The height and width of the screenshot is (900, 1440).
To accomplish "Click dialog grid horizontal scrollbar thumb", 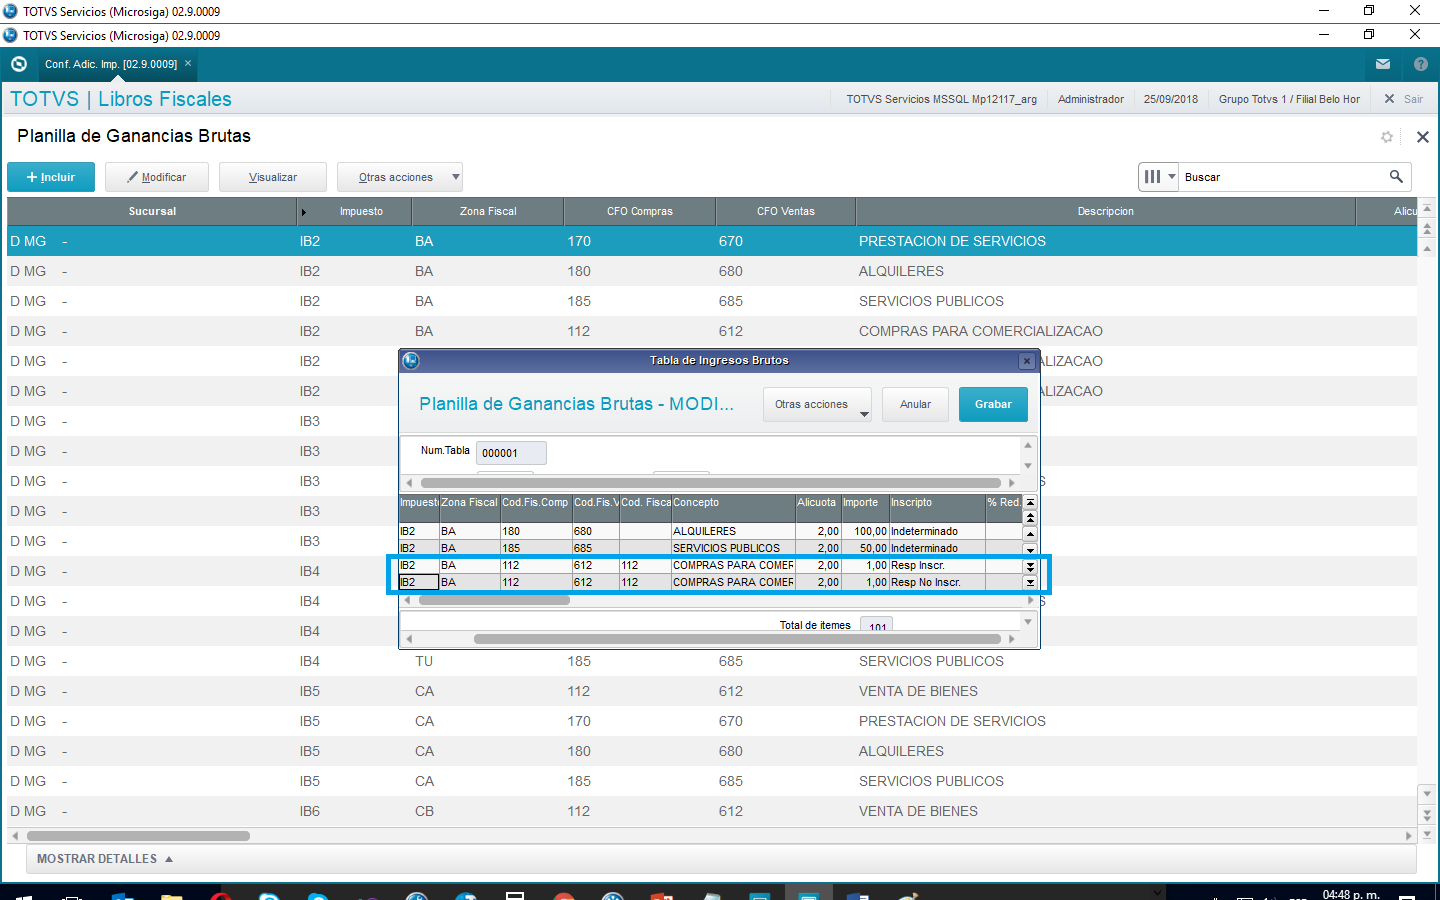I will [494, 601].
